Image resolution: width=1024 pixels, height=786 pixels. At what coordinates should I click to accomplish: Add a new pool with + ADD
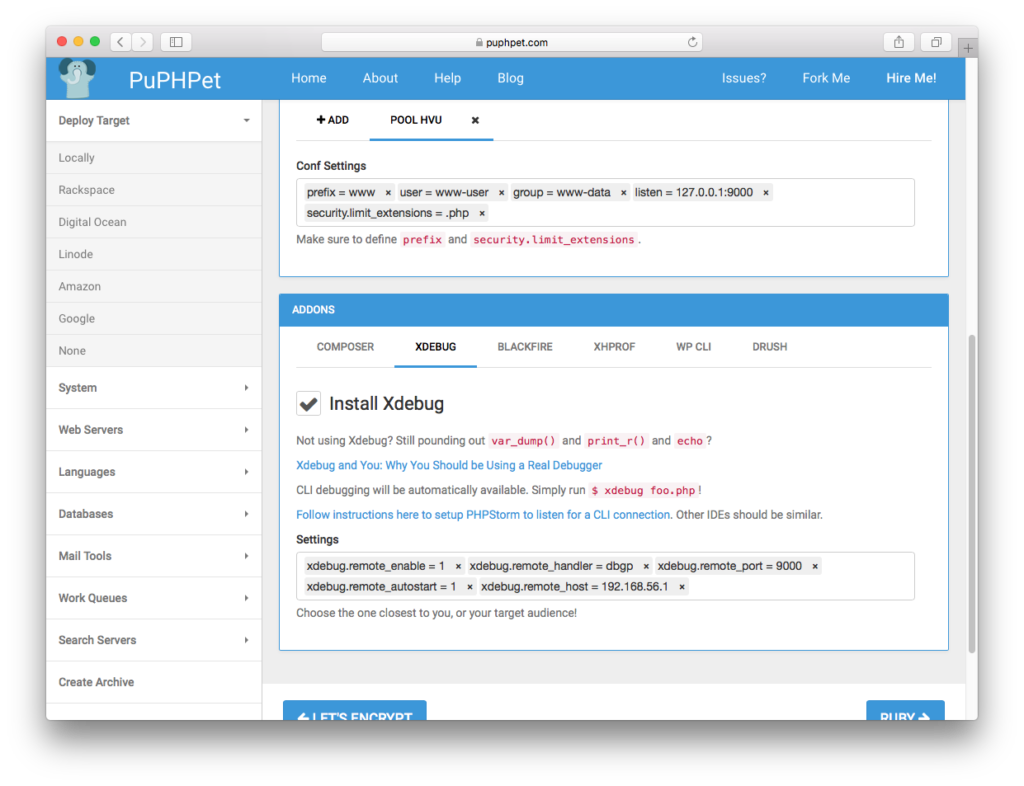point(332,120)
